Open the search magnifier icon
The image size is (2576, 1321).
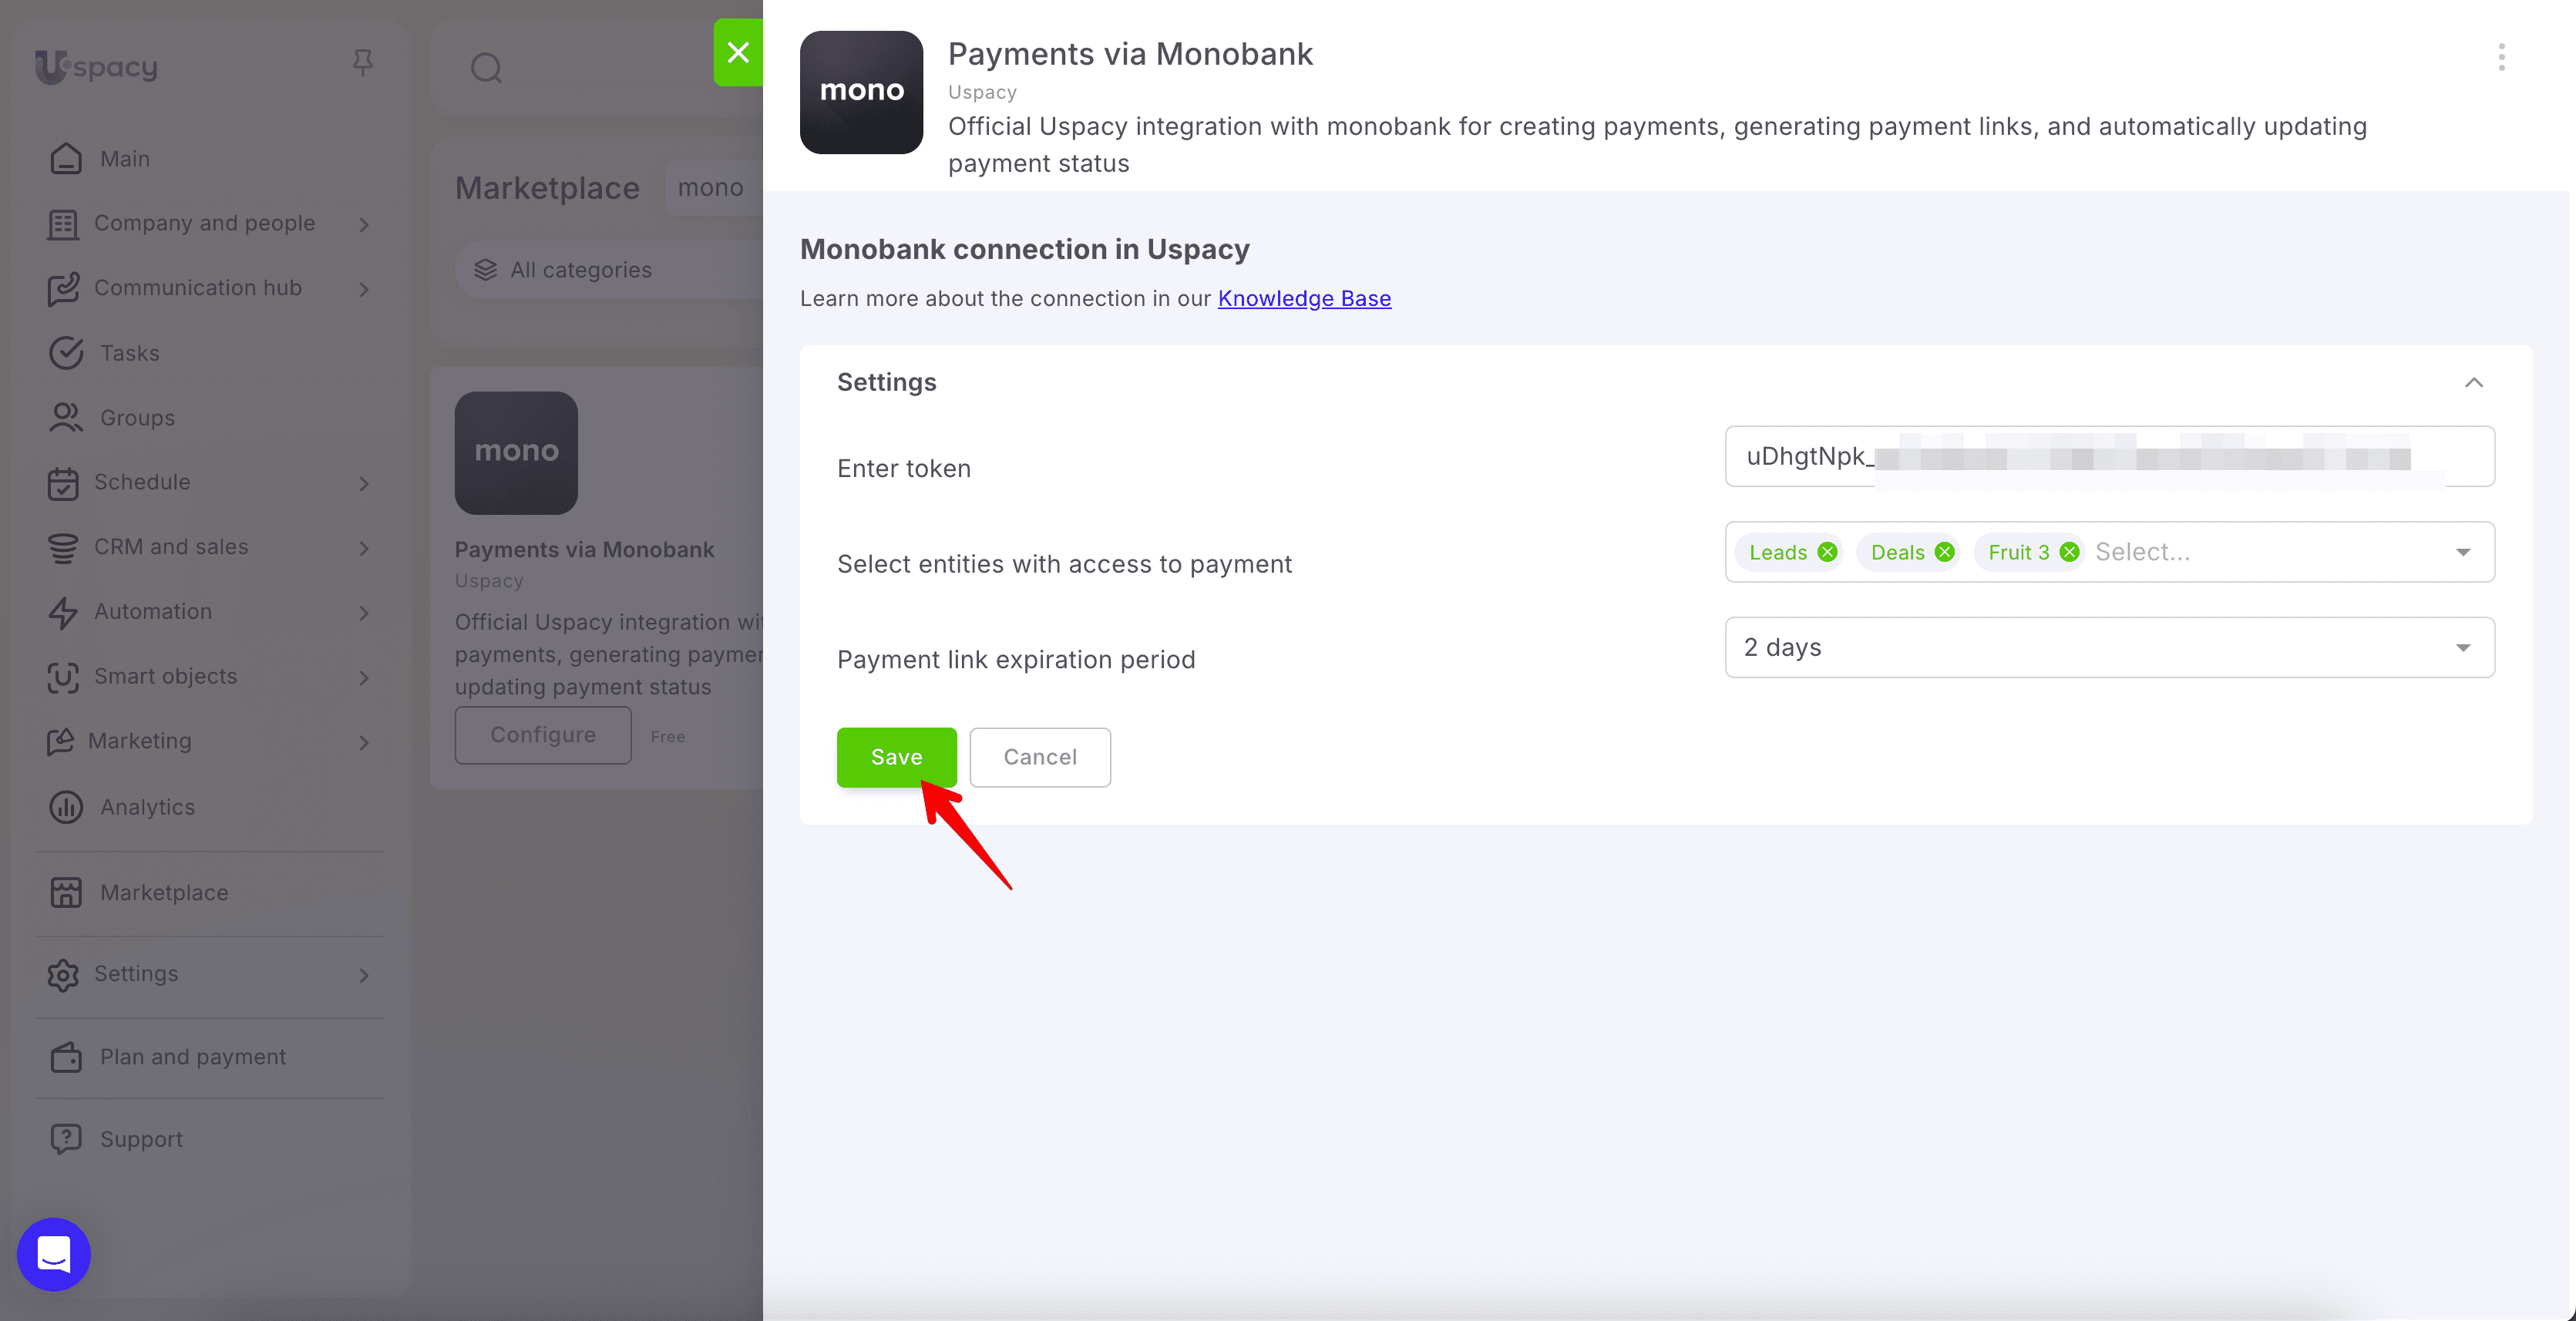486,68
